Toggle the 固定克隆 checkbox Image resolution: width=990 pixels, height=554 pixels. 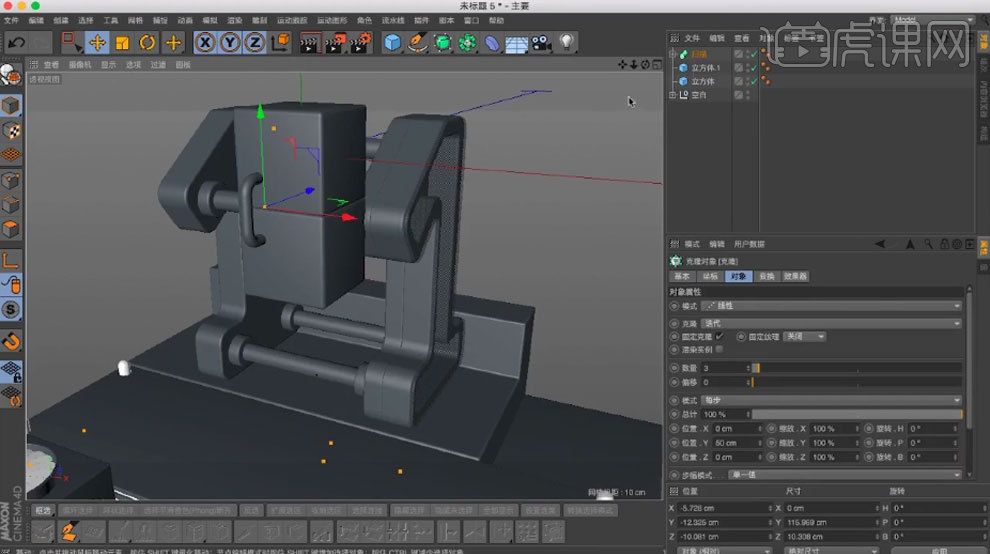click(x=720, y=337)
